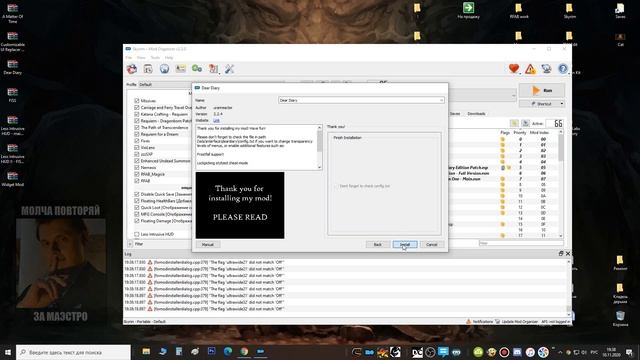Click the Tools toolbar icon with dropdown arrow
Viewport: 640px width, 360px height.
pos(213,69)
